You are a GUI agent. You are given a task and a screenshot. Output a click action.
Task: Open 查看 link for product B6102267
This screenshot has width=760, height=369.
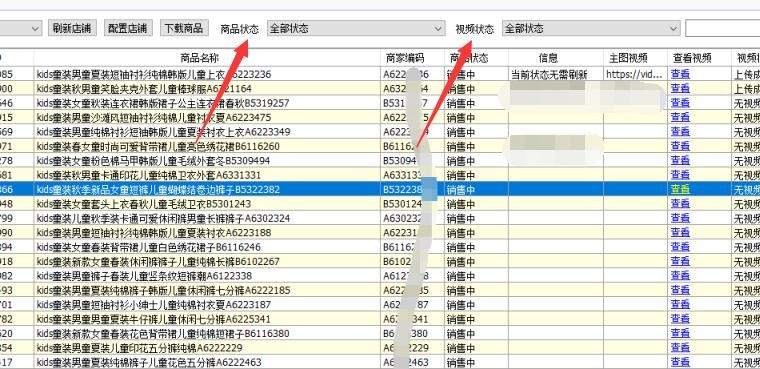(680, 261)
